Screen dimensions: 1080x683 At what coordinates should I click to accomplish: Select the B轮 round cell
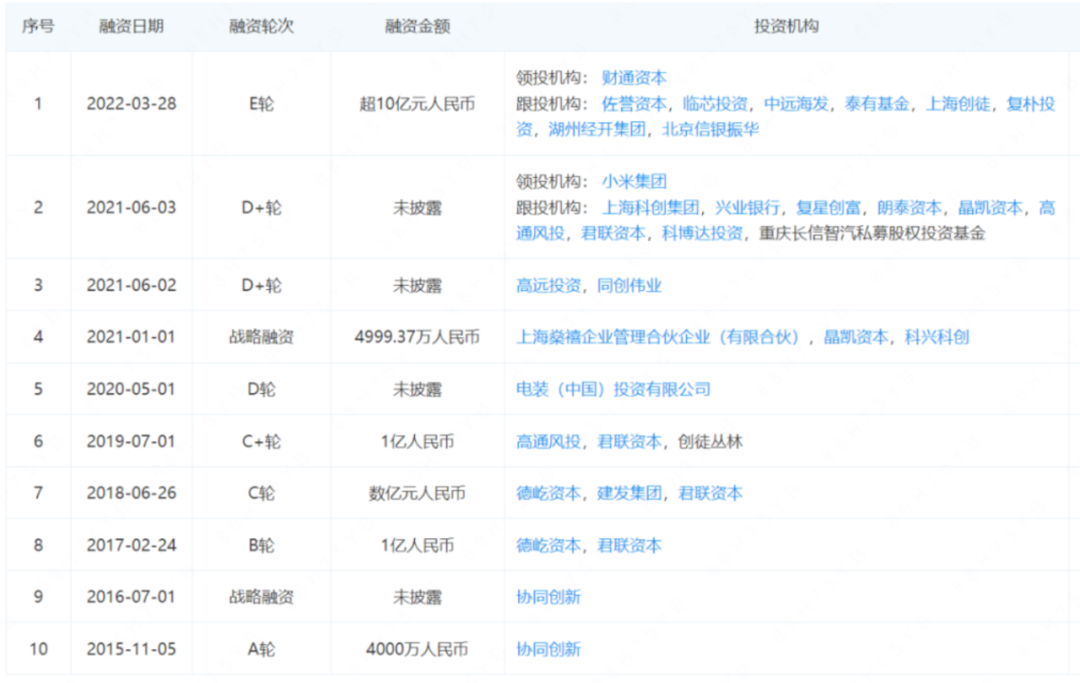pyautogui.click(x=262, y=545)
